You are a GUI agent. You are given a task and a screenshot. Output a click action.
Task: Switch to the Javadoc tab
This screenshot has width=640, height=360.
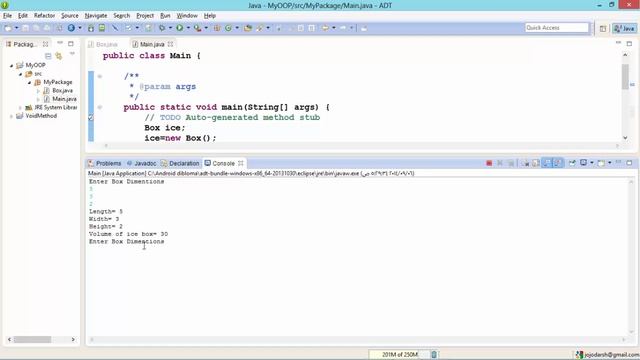click(x=141, y=163)
